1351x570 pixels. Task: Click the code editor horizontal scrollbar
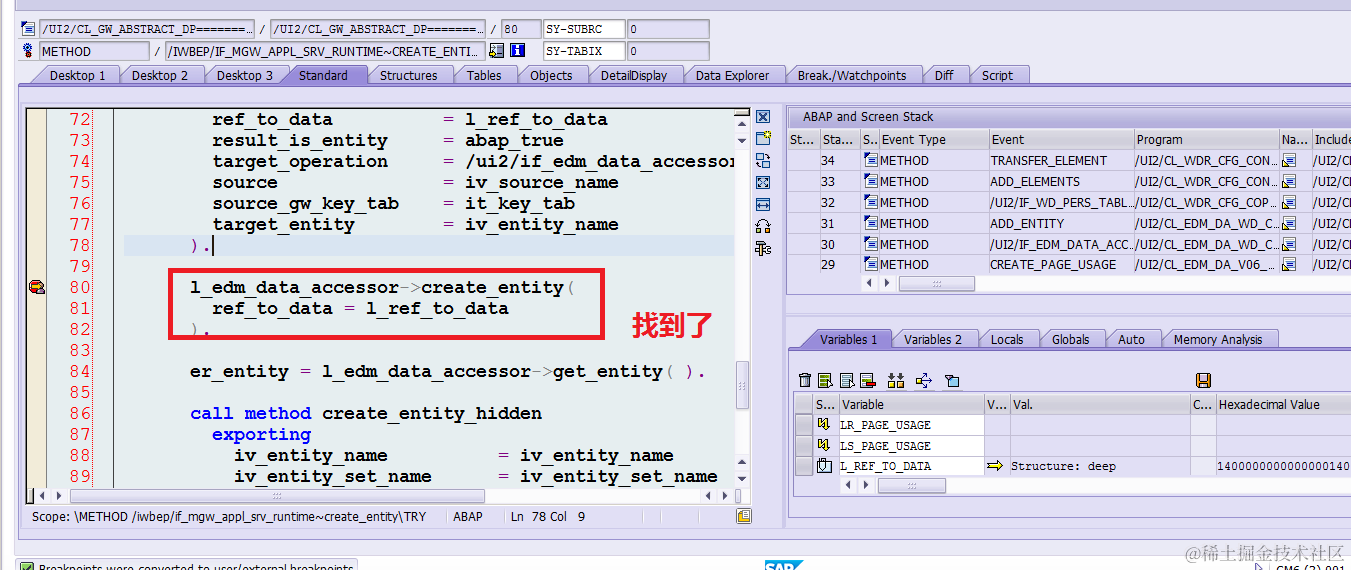point(277,496)
